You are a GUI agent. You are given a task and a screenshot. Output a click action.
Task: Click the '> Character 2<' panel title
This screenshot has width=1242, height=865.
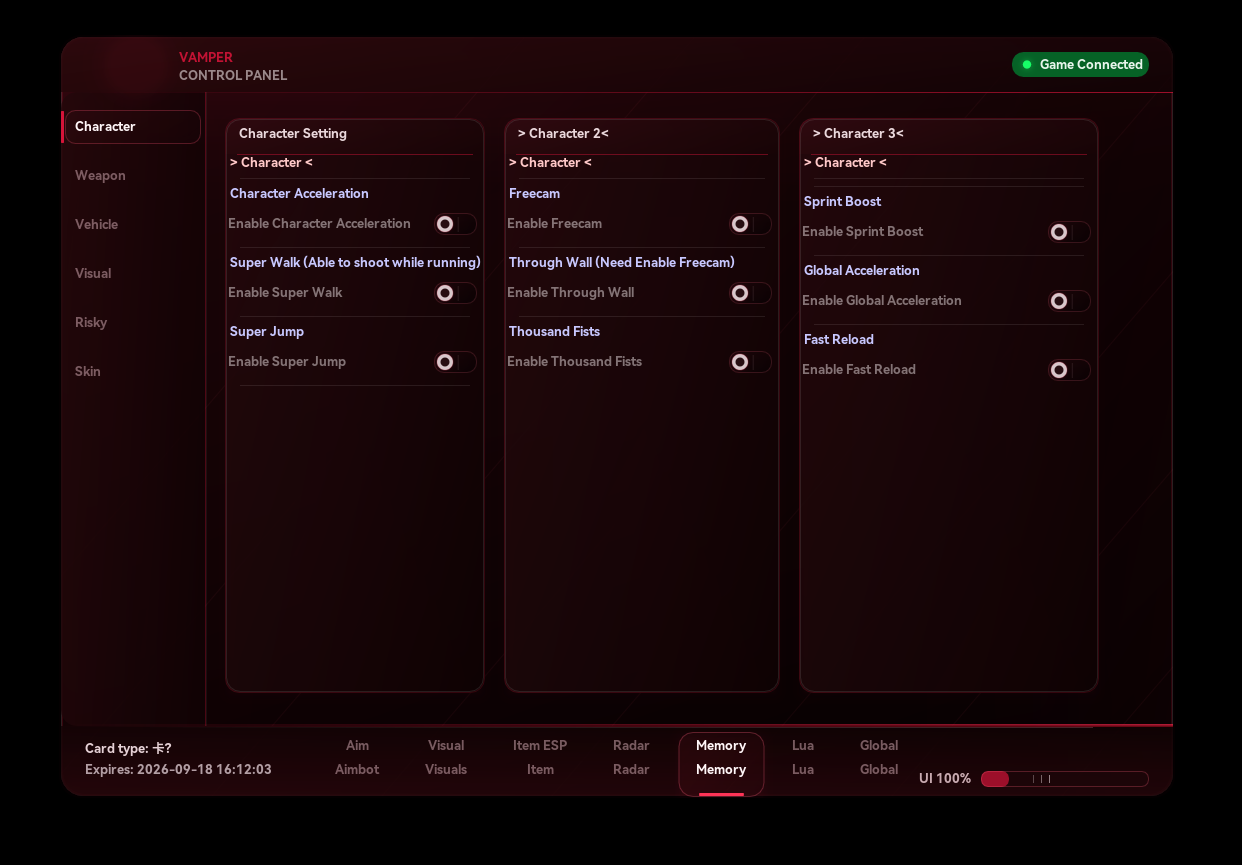pos(563,134)
